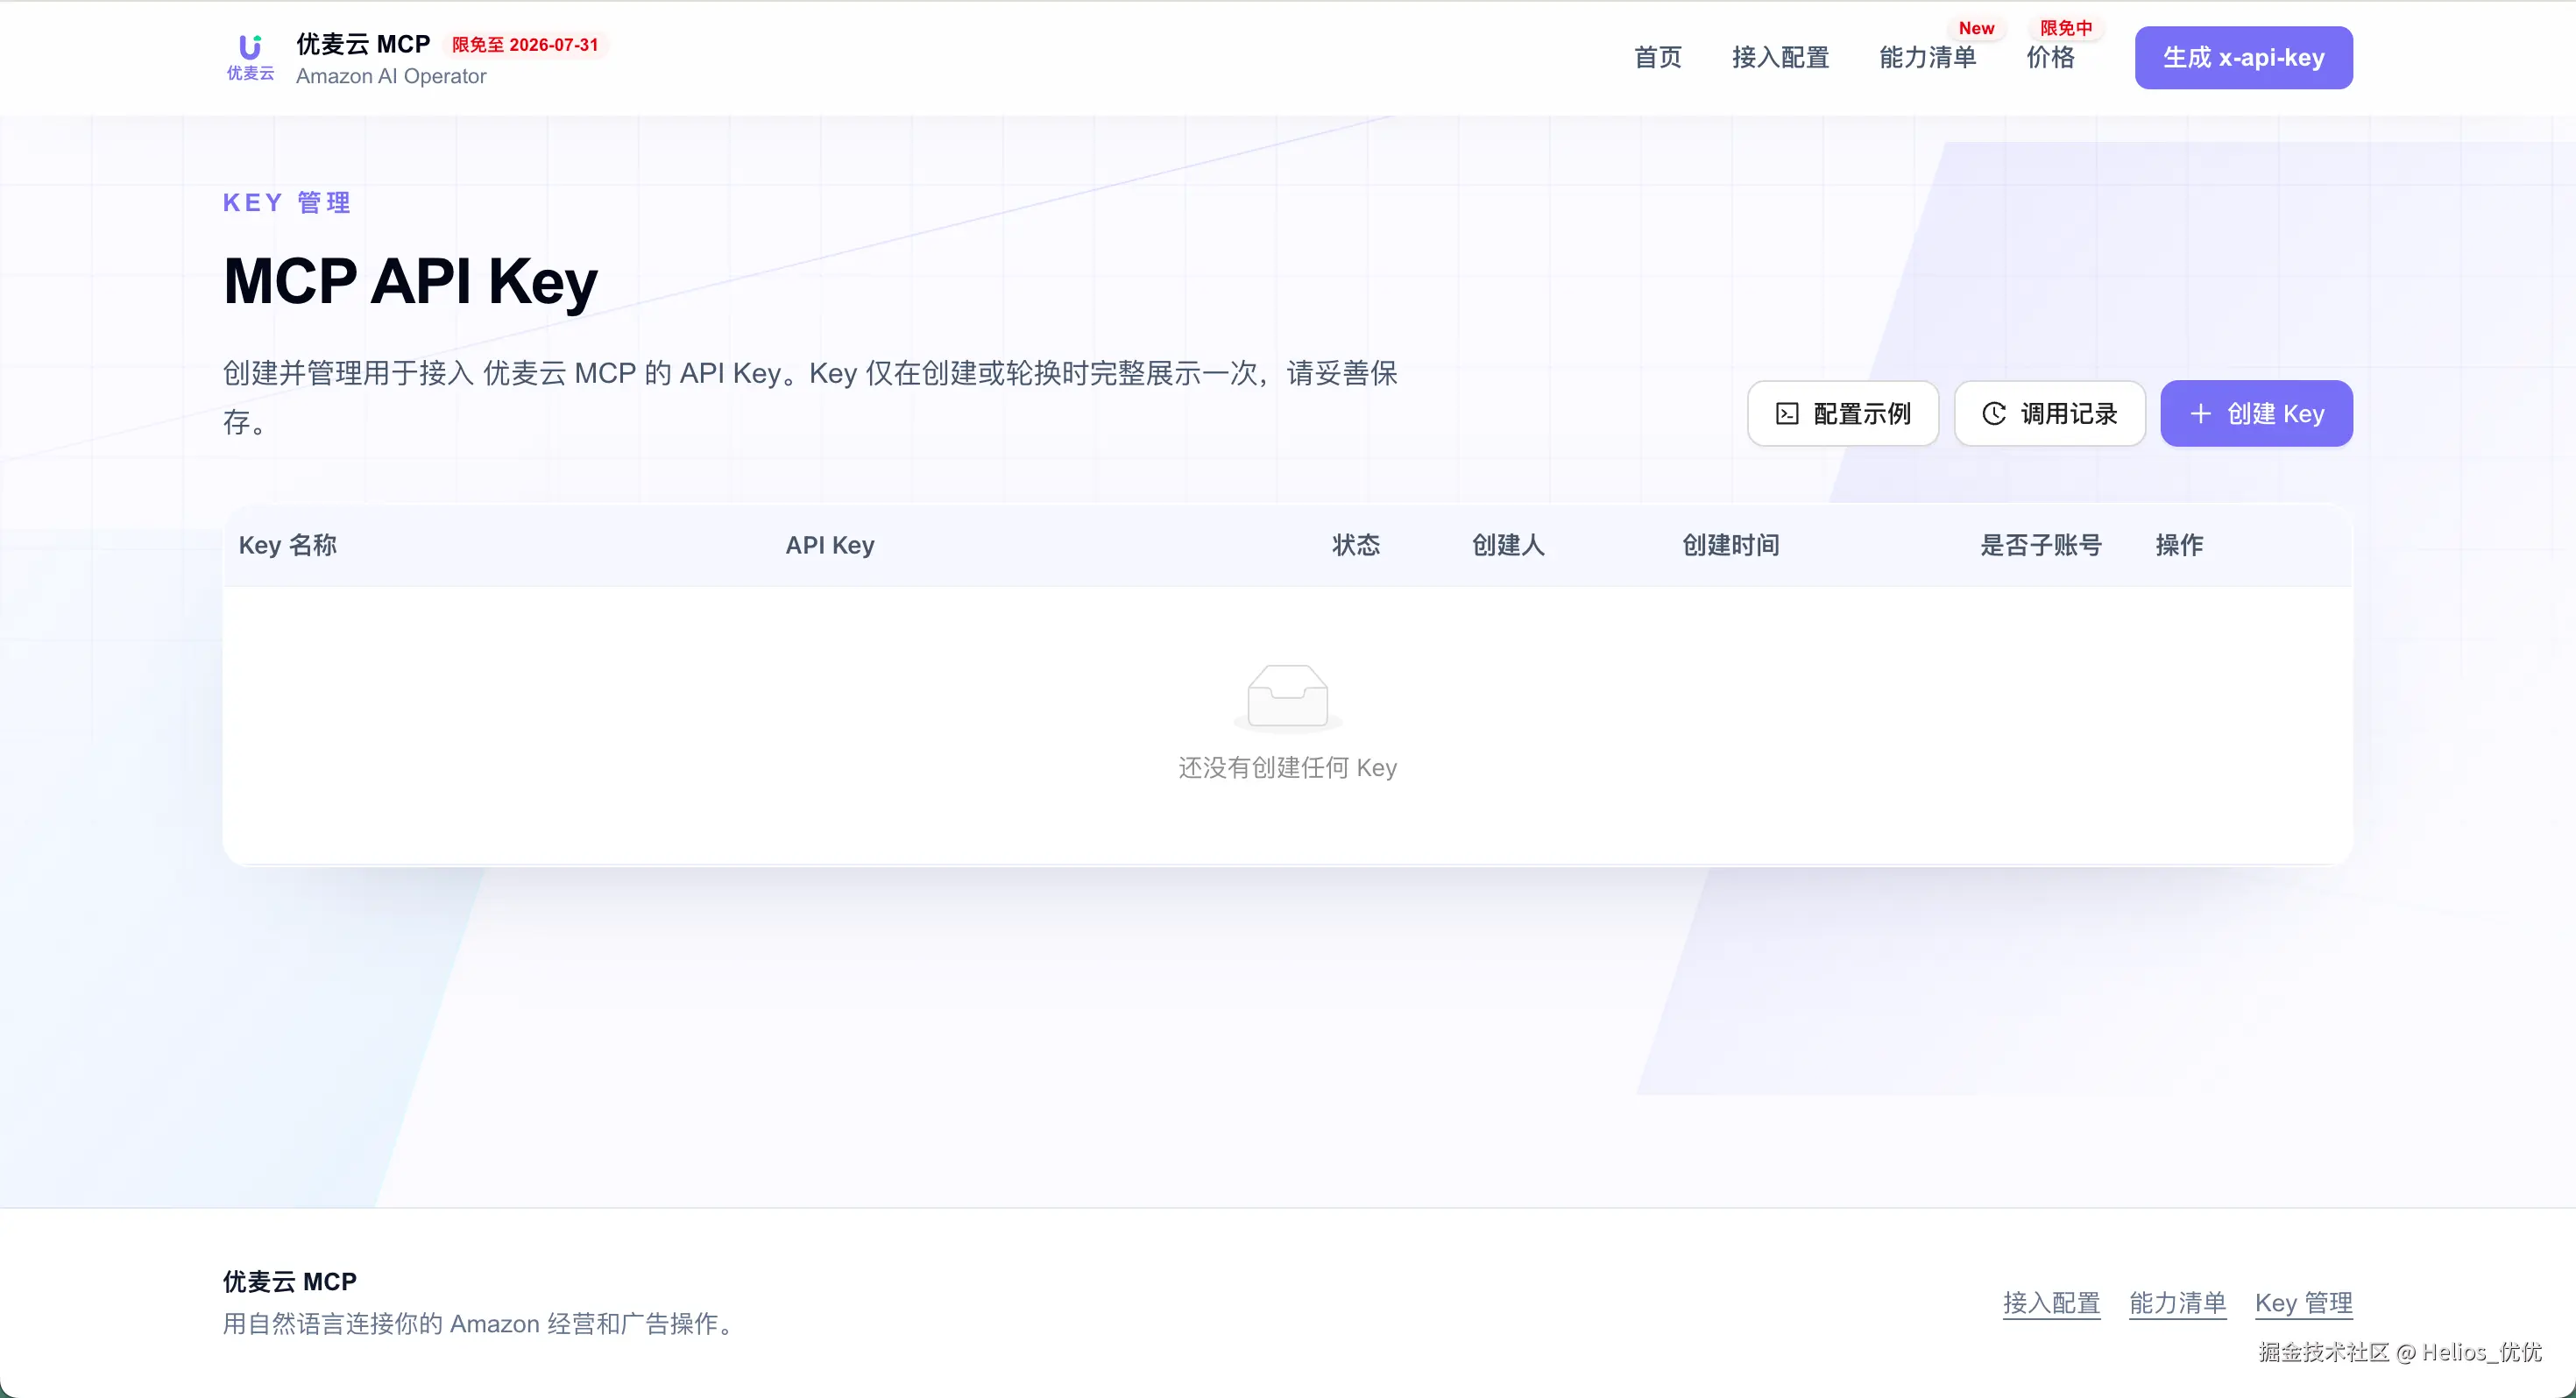Click the footer 优麦云 MCP title
This screenshot has height=1398, width=2576.
tap(290, 1282)
